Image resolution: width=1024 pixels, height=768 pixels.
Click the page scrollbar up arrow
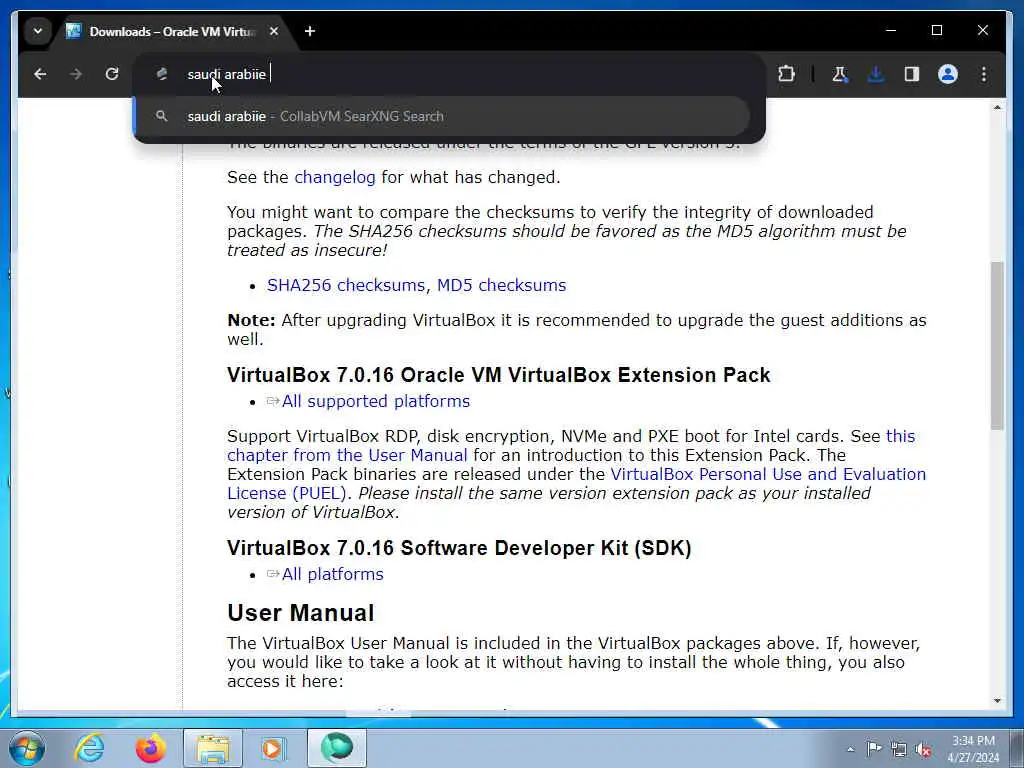pyautogui.click(x=997, y=107)
